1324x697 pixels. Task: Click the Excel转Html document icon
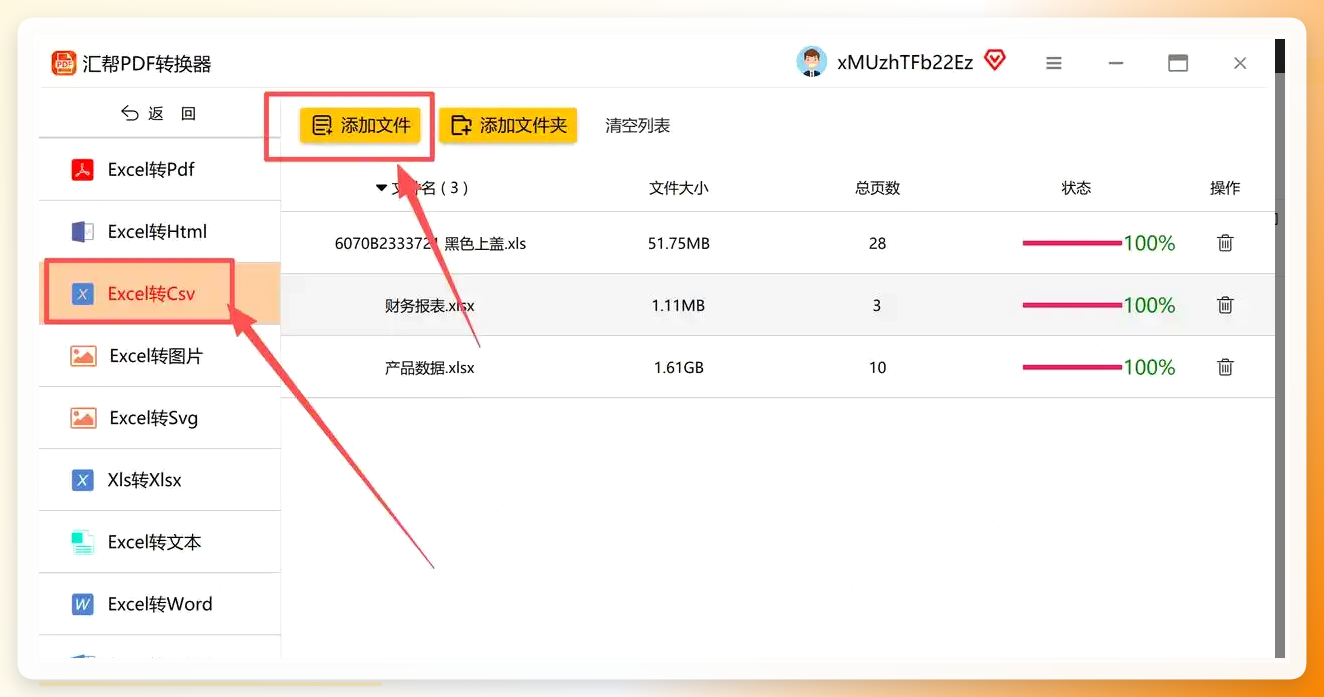[83, 232]
